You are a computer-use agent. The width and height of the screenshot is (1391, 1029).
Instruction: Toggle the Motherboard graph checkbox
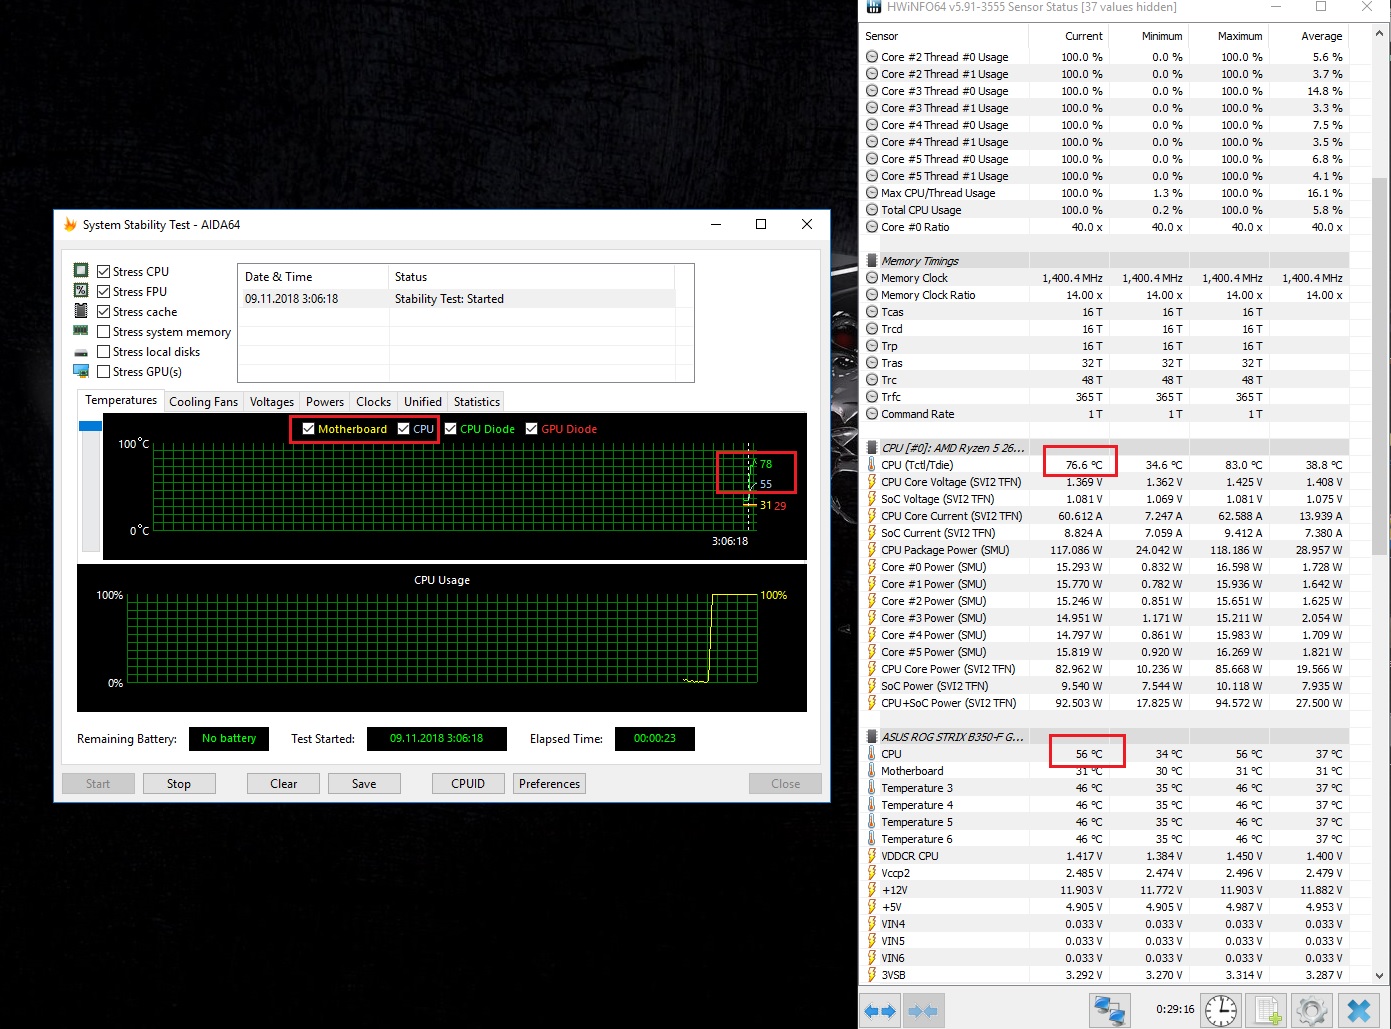(x=309, y=428)
